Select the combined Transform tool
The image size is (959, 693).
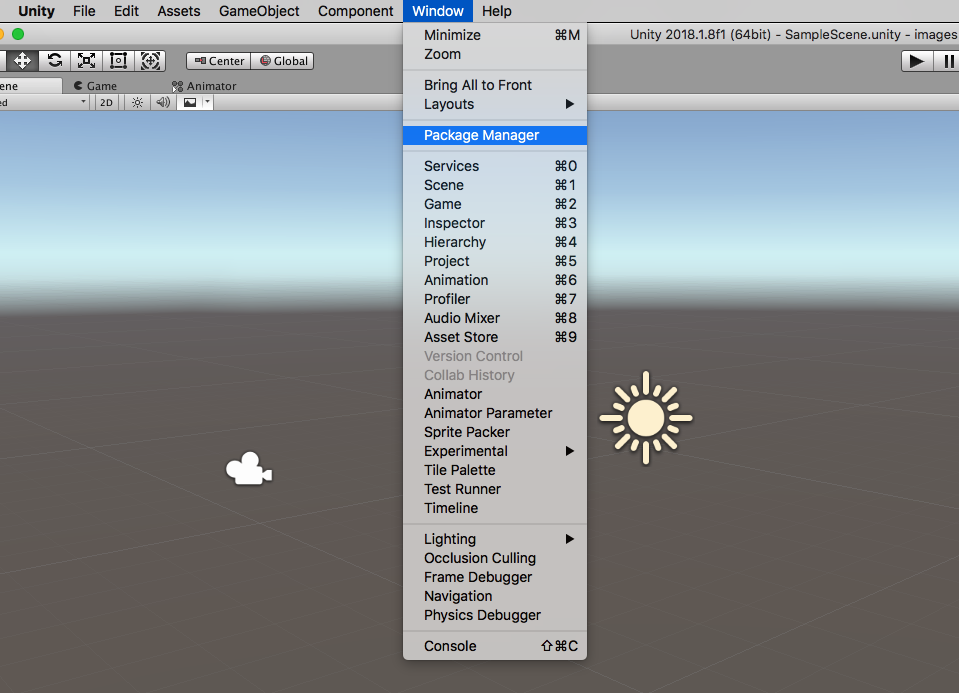[x=150, y=61]
